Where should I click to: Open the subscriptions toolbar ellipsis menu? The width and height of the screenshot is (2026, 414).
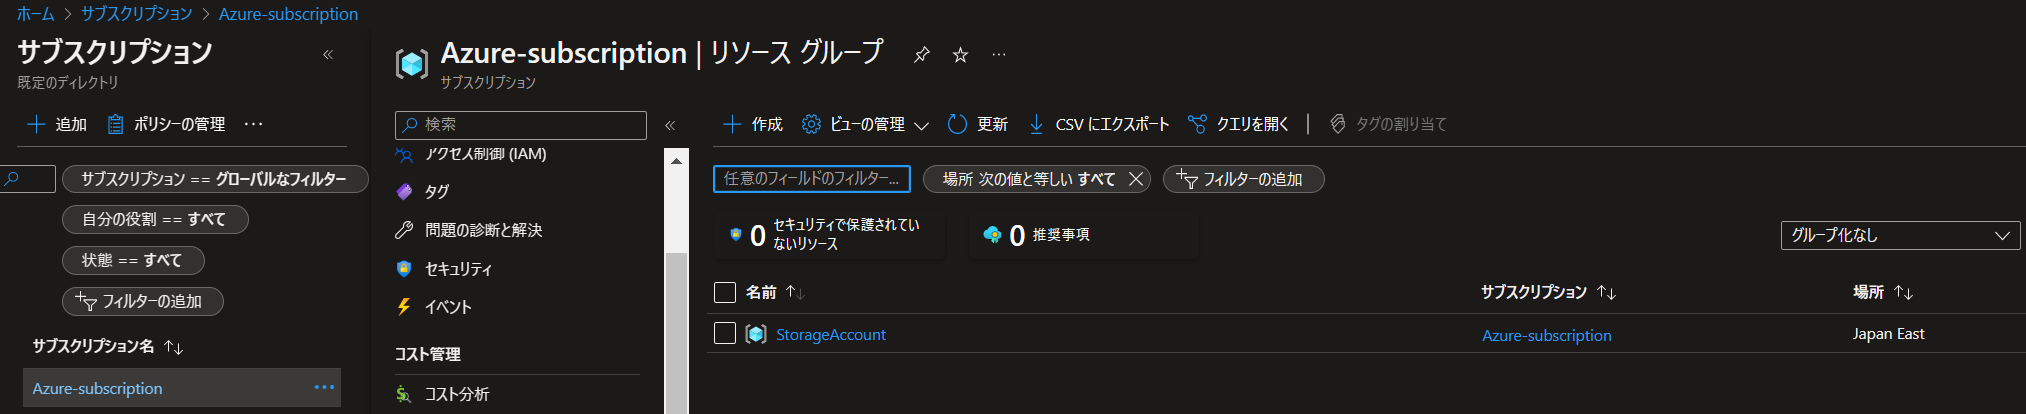click(254, 124)
